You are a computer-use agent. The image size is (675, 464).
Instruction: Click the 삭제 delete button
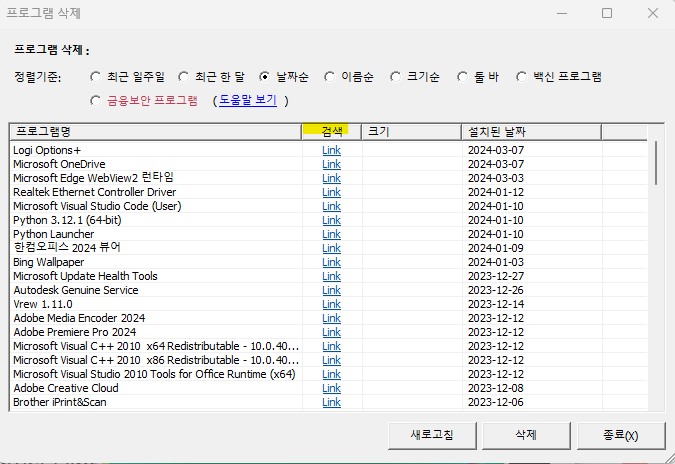pyautogui.click(x=526, y=435)
